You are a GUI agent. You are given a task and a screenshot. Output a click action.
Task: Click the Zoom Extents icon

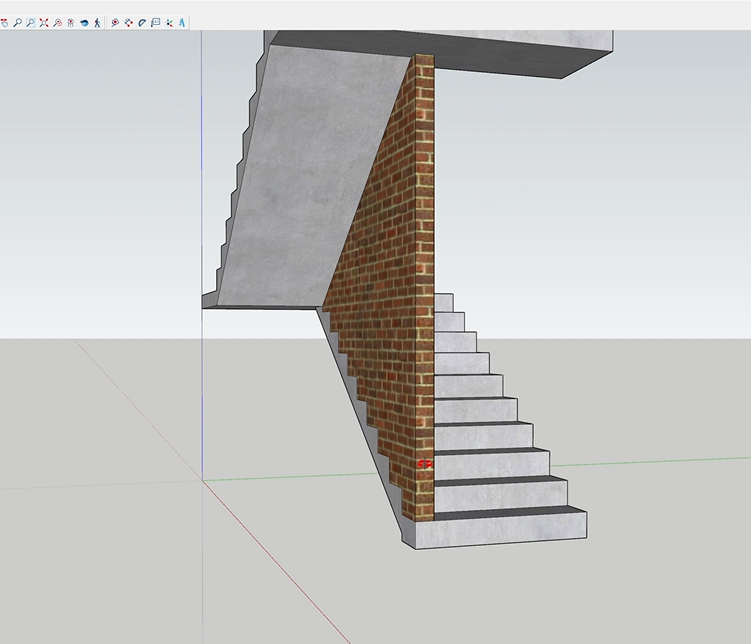coord(44,22)
